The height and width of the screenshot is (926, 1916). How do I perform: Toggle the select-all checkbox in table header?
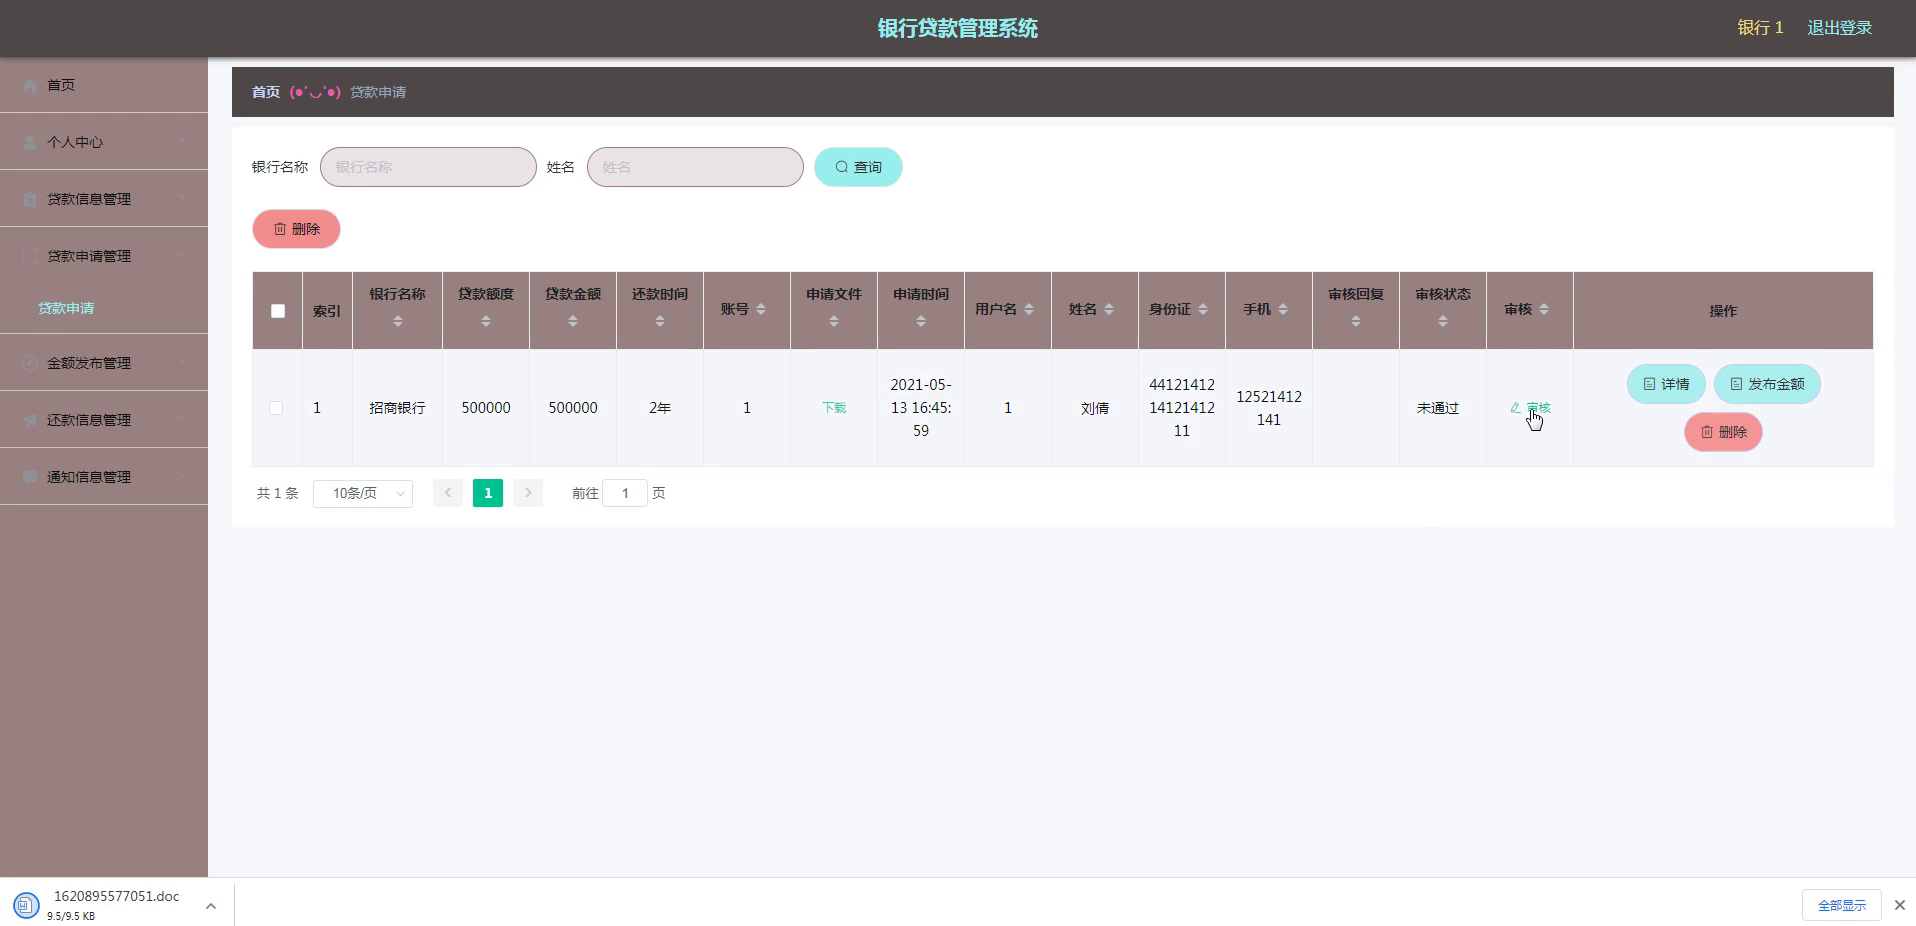[x=278, y=311]
